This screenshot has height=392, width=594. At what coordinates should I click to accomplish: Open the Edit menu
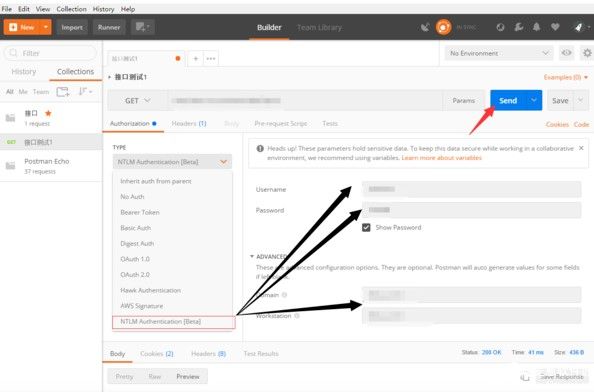(23, 9)
